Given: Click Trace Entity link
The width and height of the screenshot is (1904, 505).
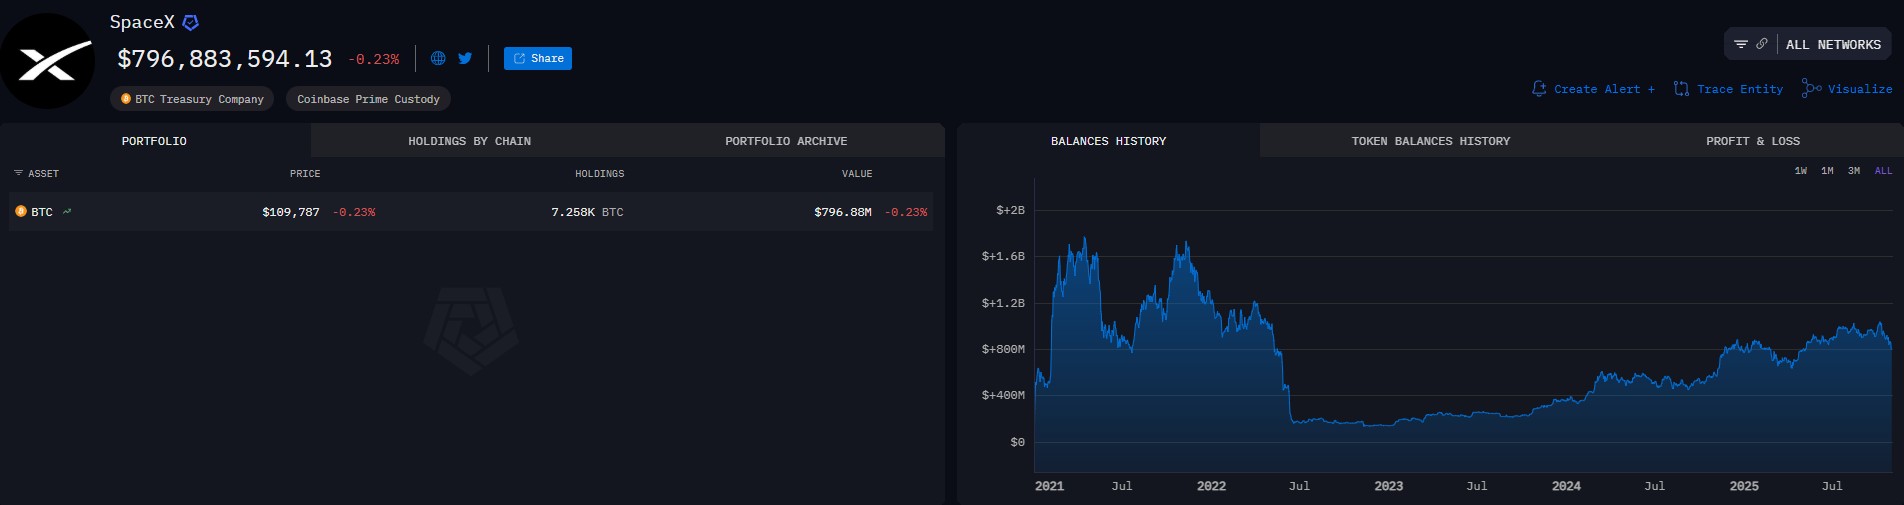Looking at the screenshot, I should tap(1740, 89).
